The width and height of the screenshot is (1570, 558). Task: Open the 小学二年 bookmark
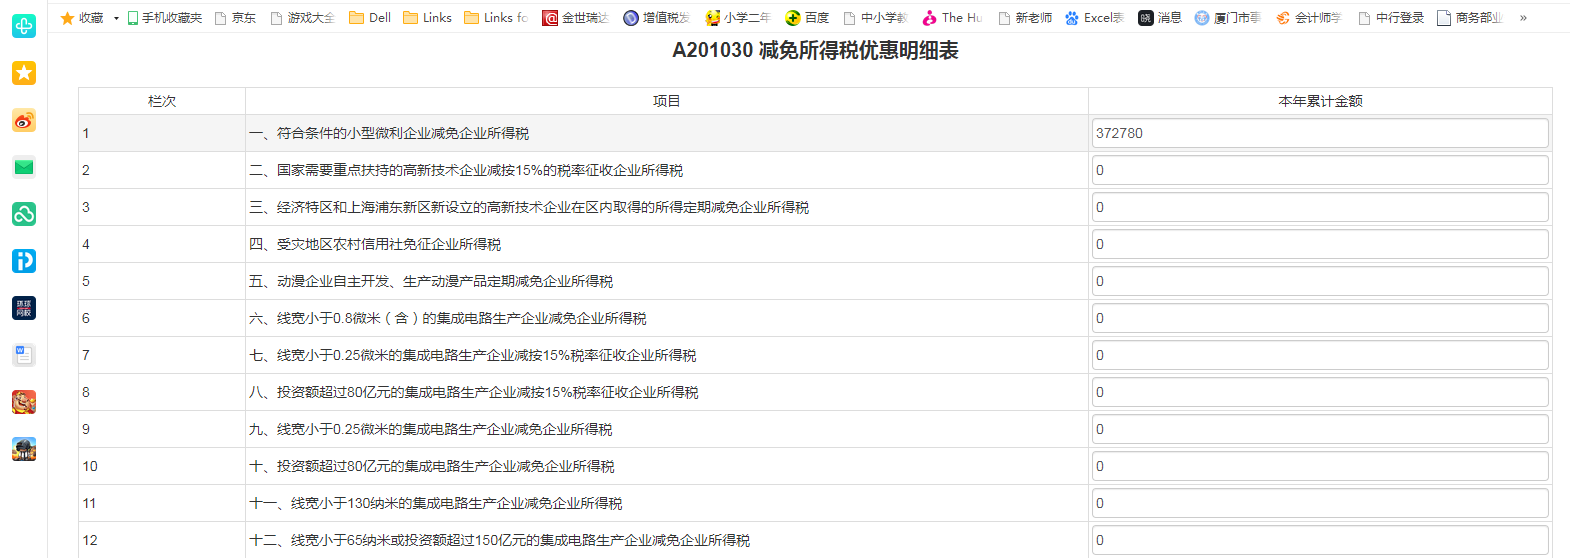(x=738, y=18)
